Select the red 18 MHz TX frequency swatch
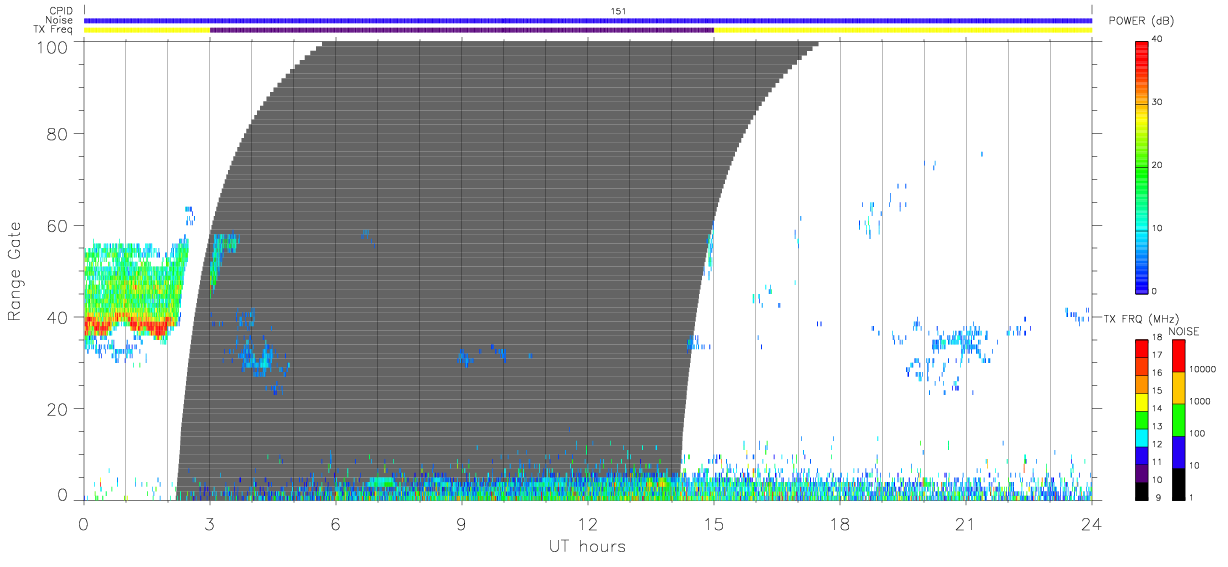 (1141, 348)
